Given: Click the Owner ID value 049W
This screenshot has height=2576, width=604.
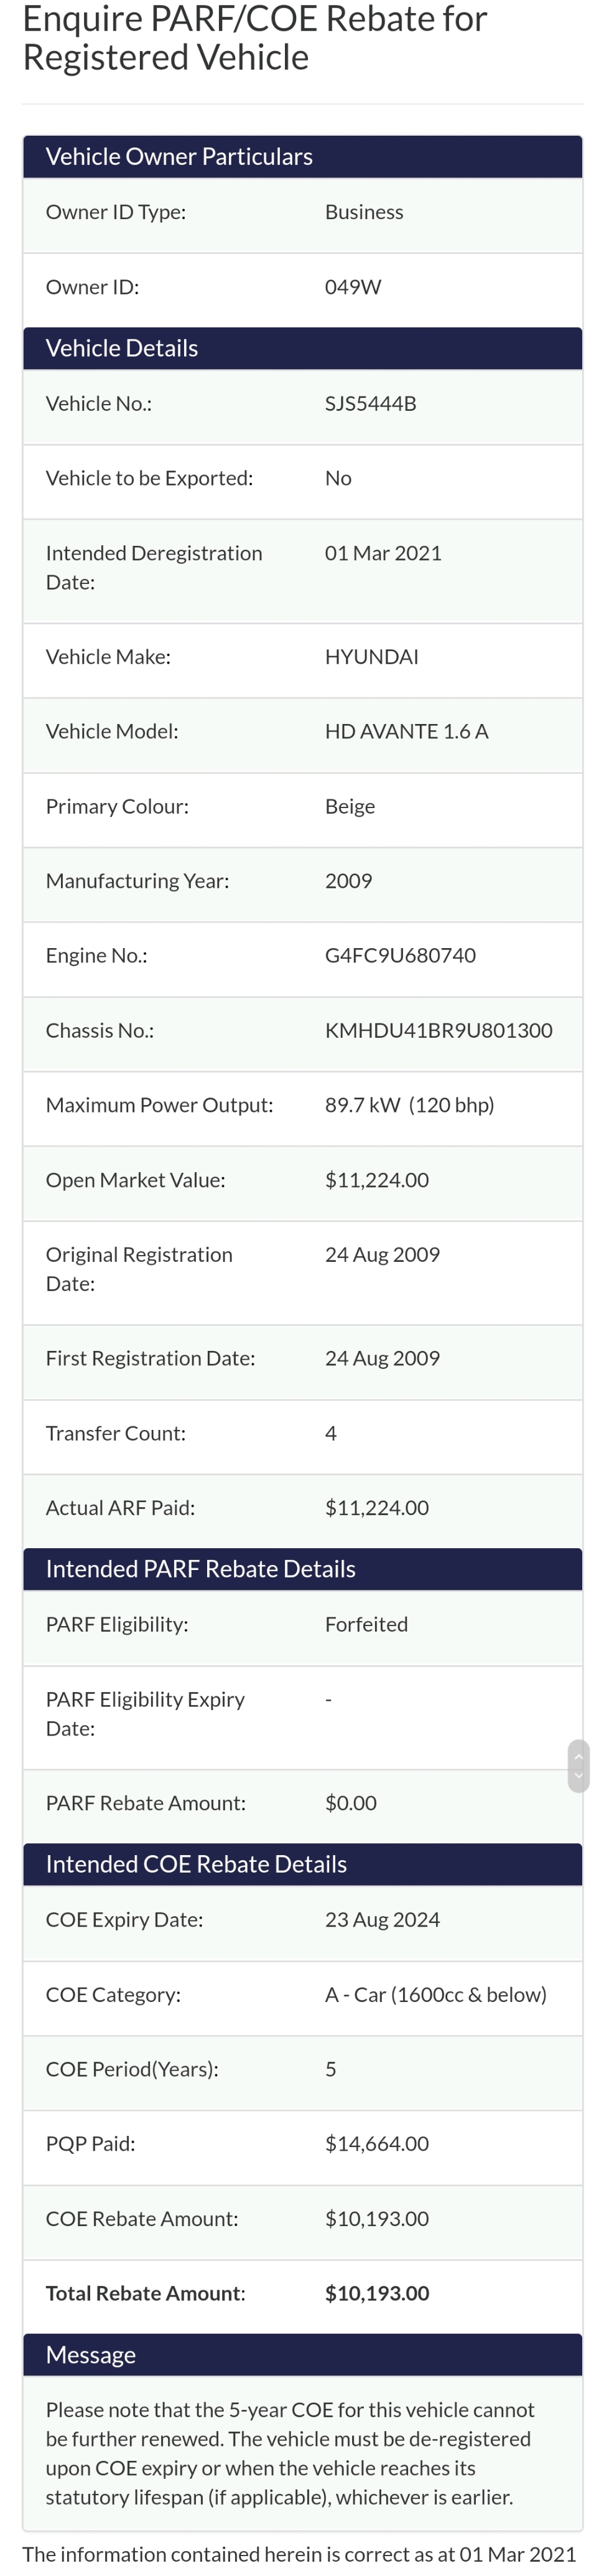Looking at the screenshot, I should point(353,287).
